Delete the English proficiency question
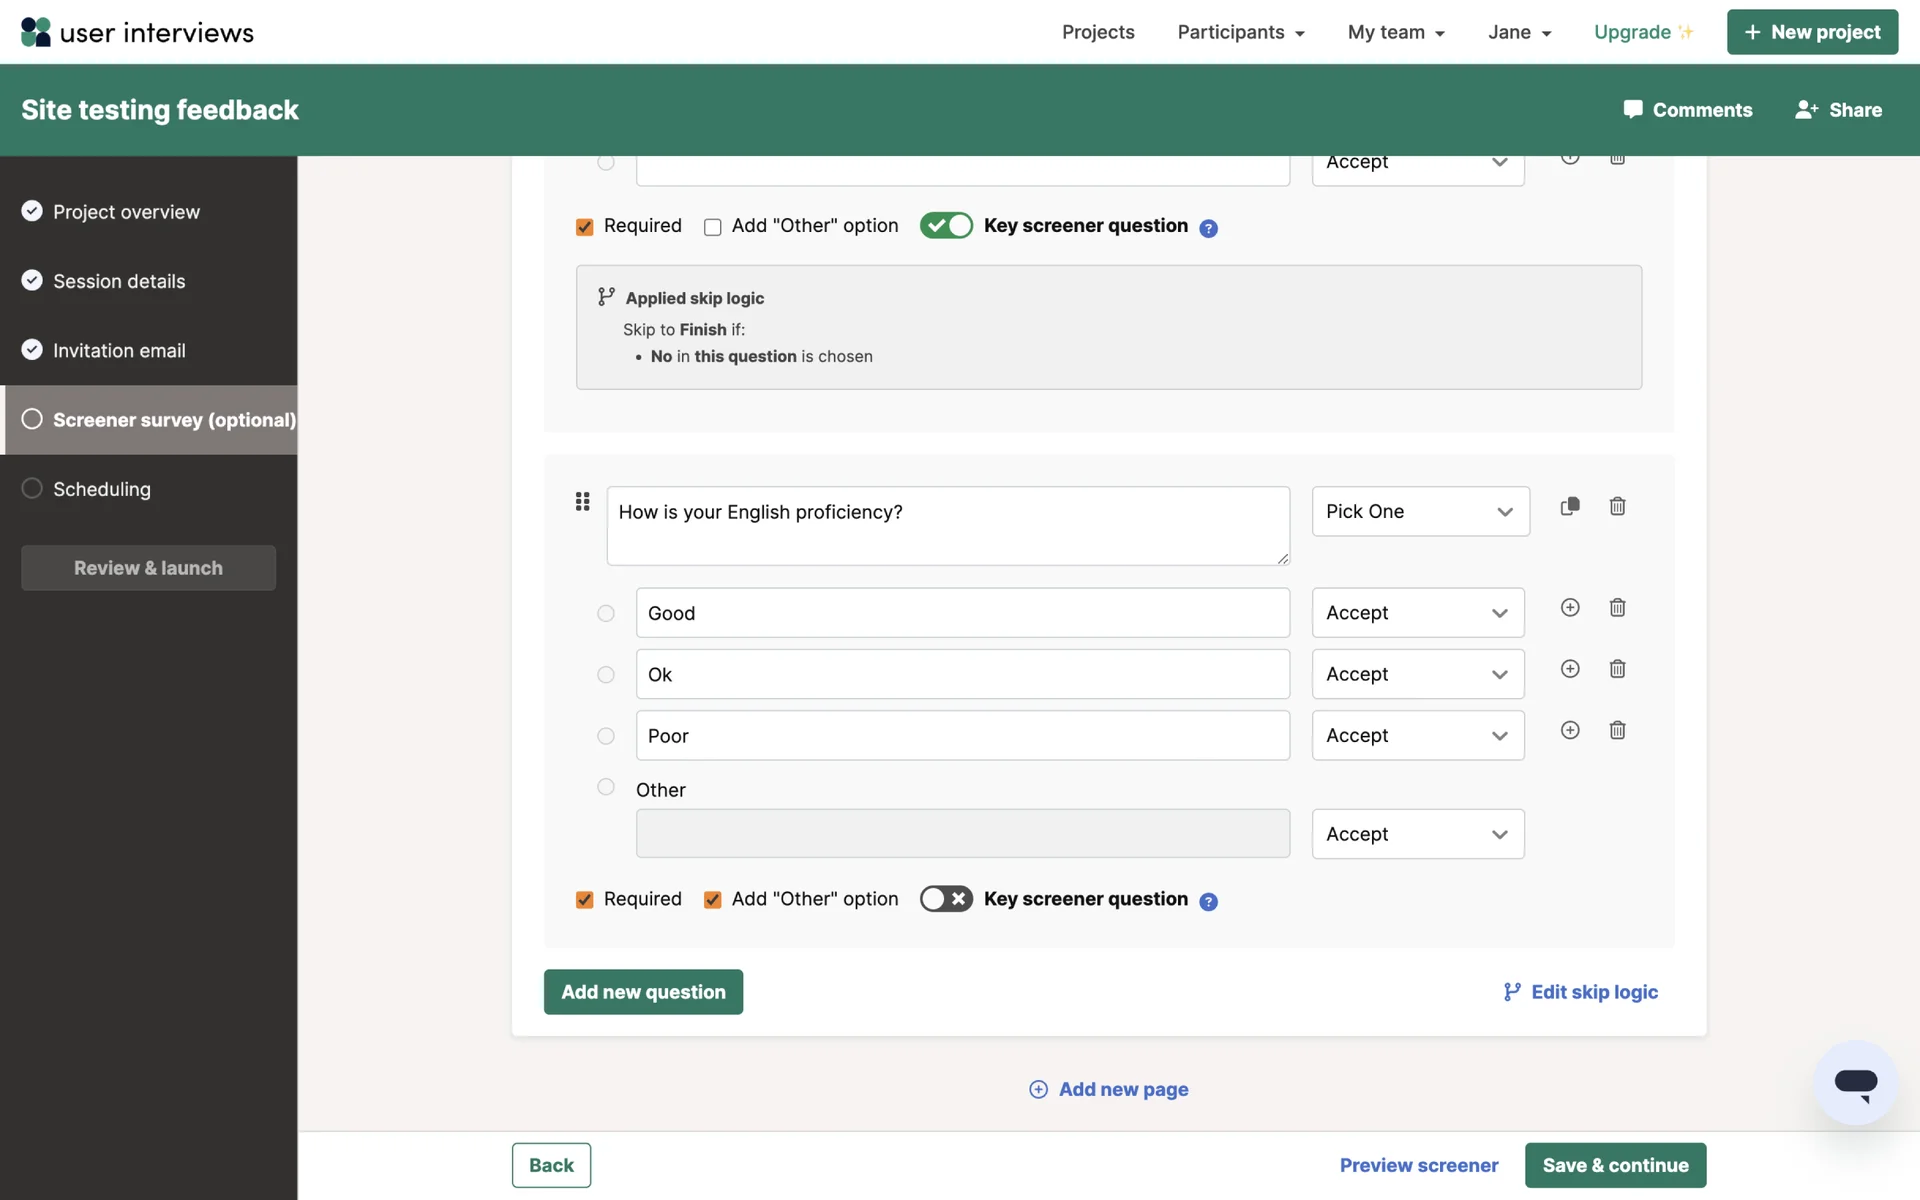 (1617, 506)
